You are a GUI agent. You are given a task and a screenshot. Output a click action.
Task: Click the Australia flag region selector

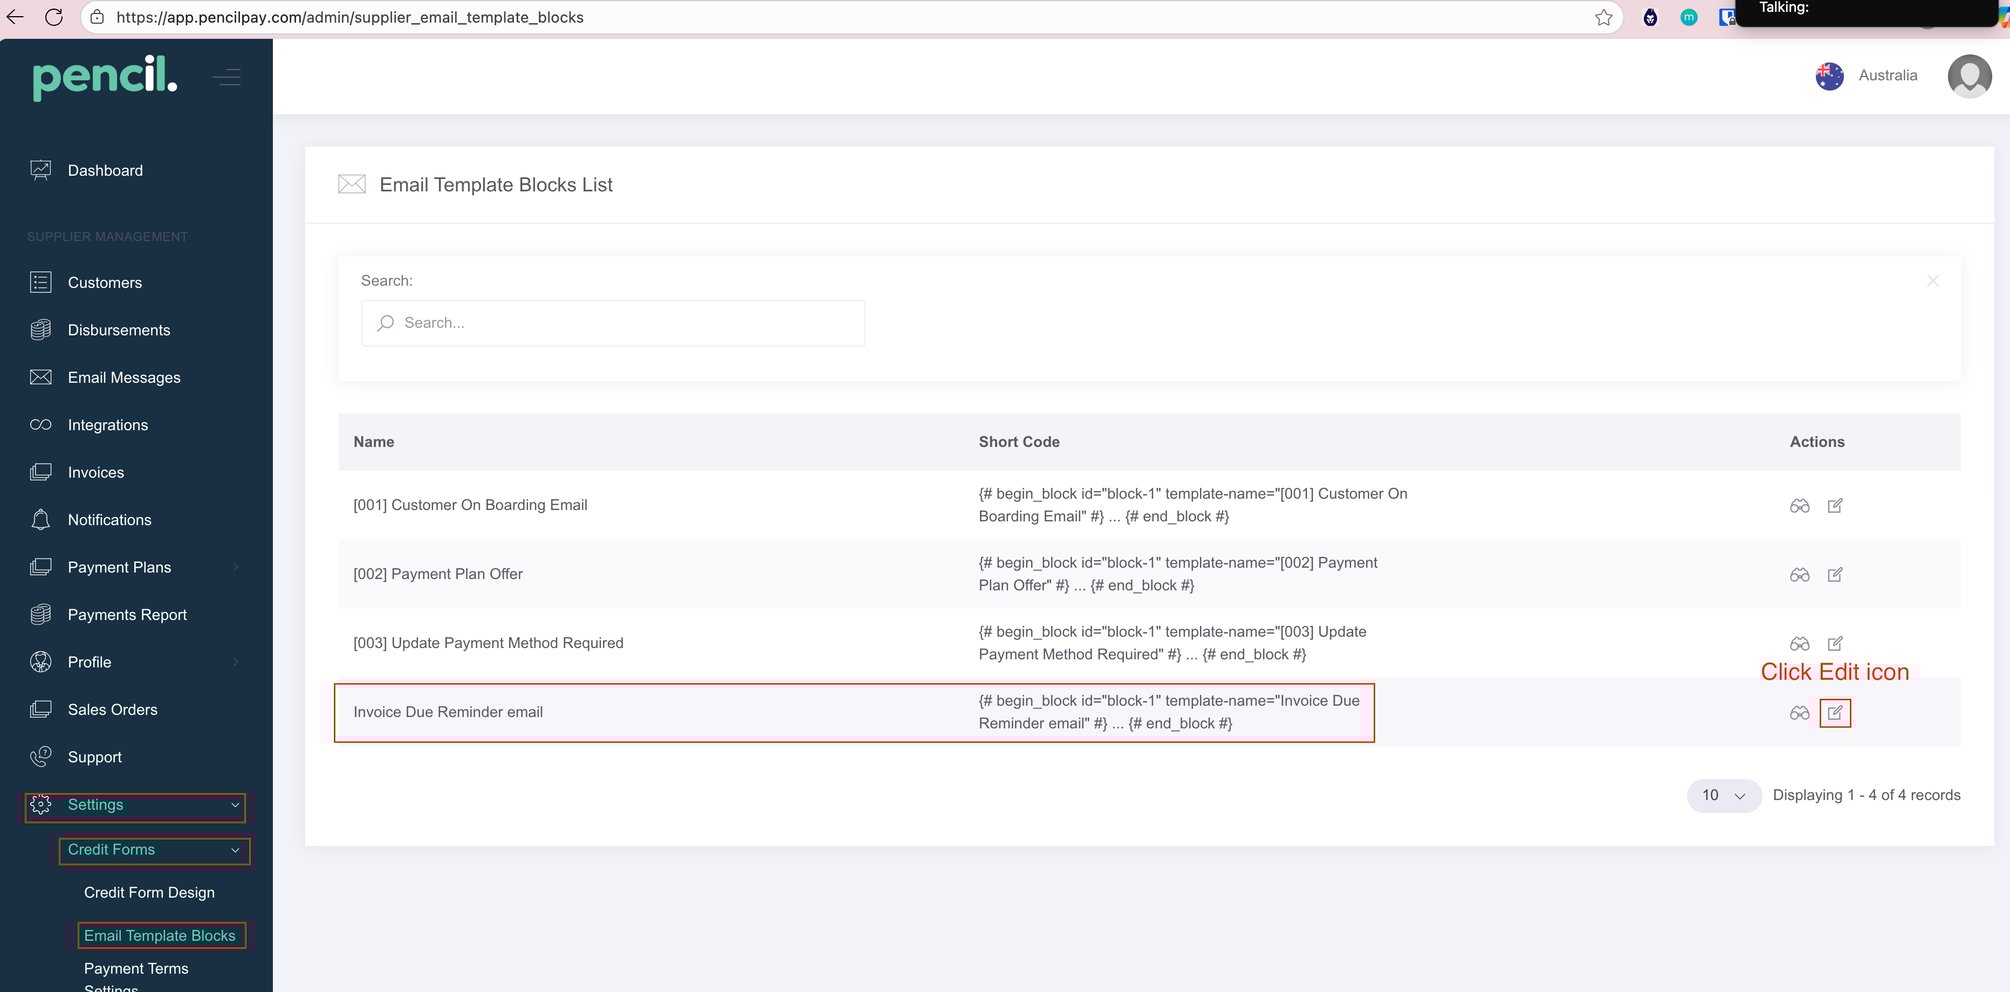pyautogui.click(x=1829, y=75)
